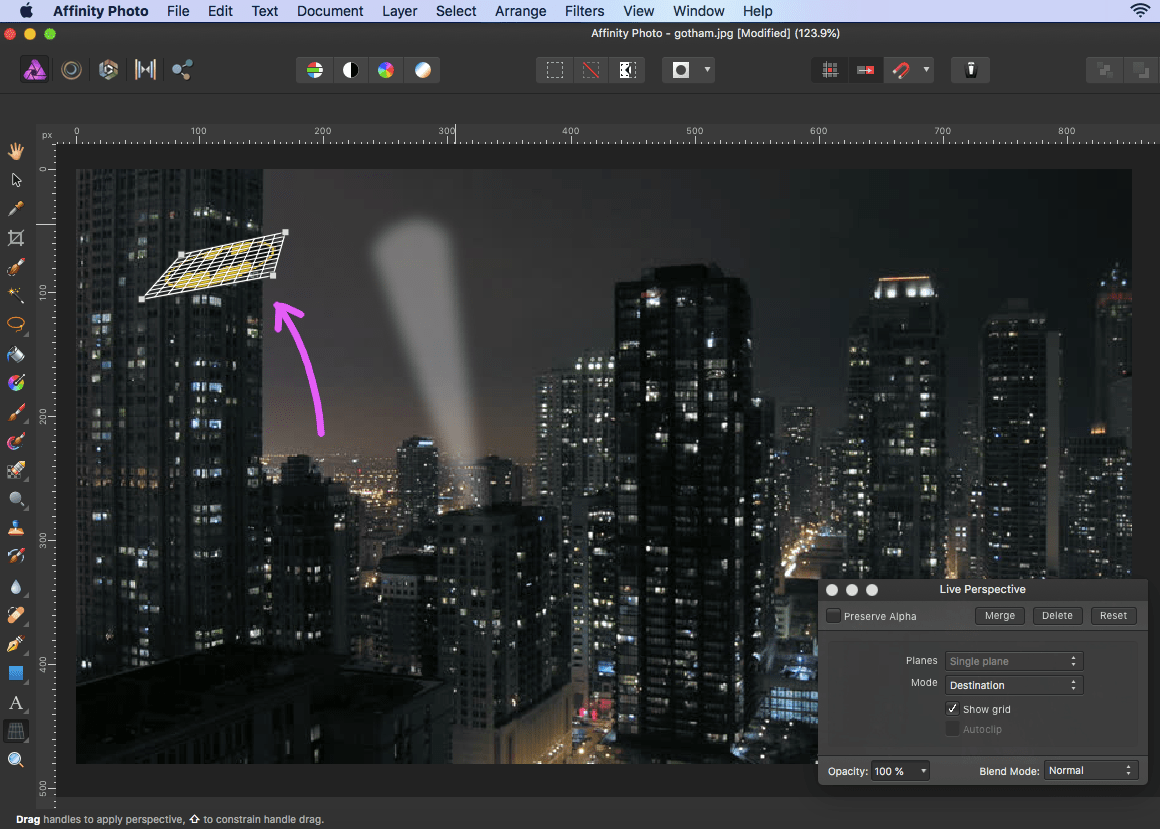Click the Merge button
The width and height of the screenshot is (1160, 829).
(x=999, y=616)
